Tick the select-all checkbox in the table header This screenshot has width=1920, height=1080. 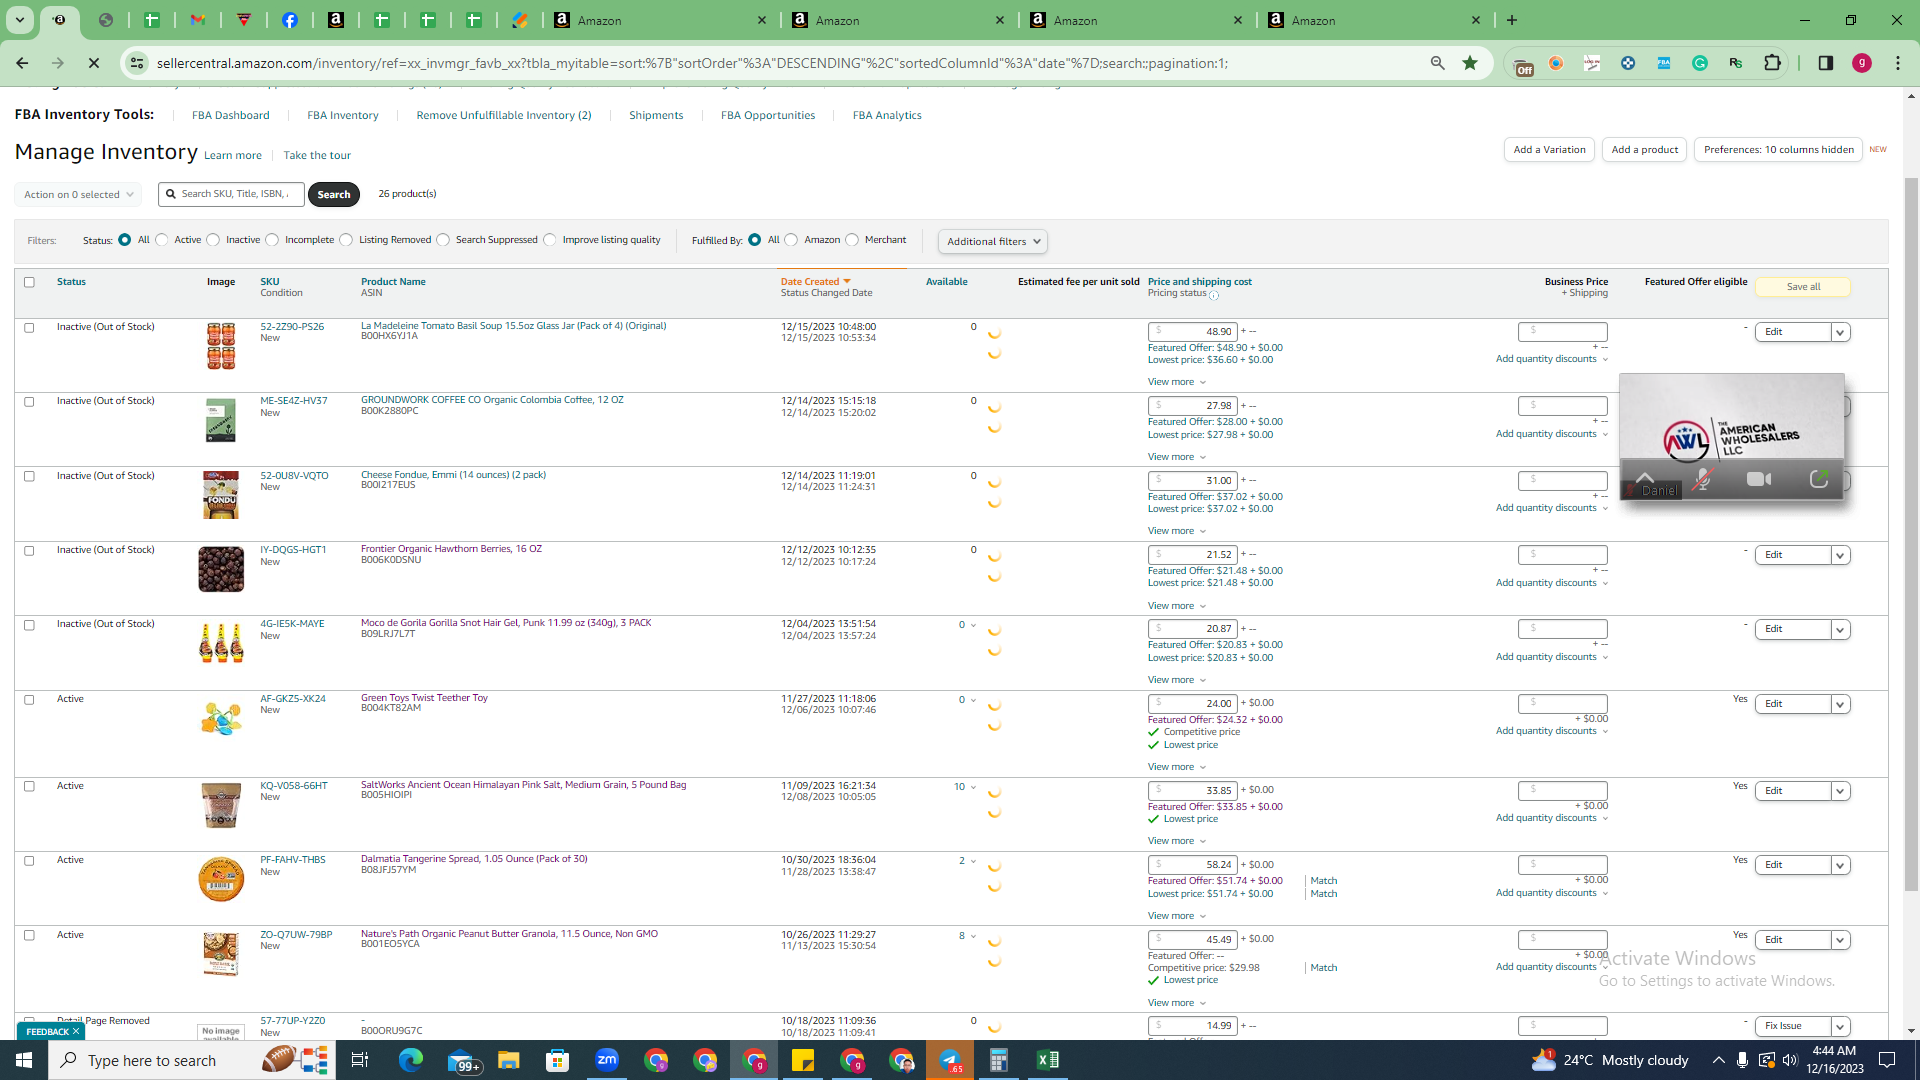tap(29, 282)
